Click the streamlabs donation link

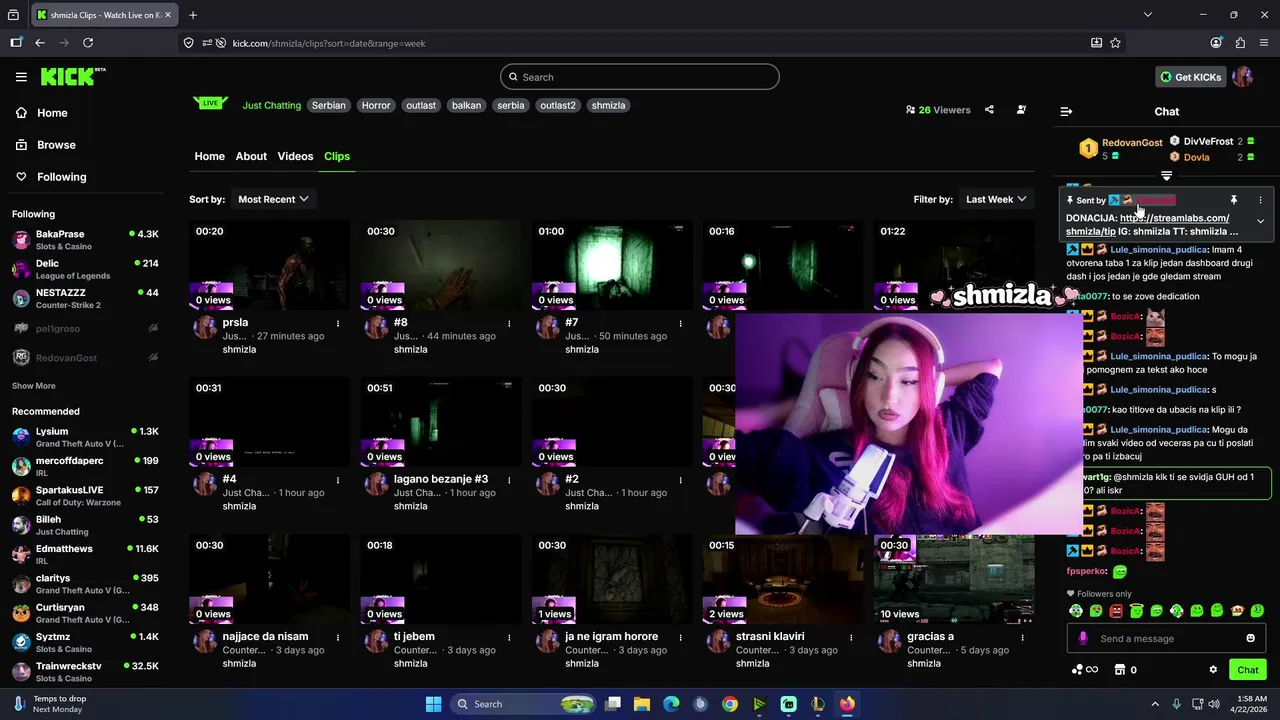click(x=1148, y=224)
